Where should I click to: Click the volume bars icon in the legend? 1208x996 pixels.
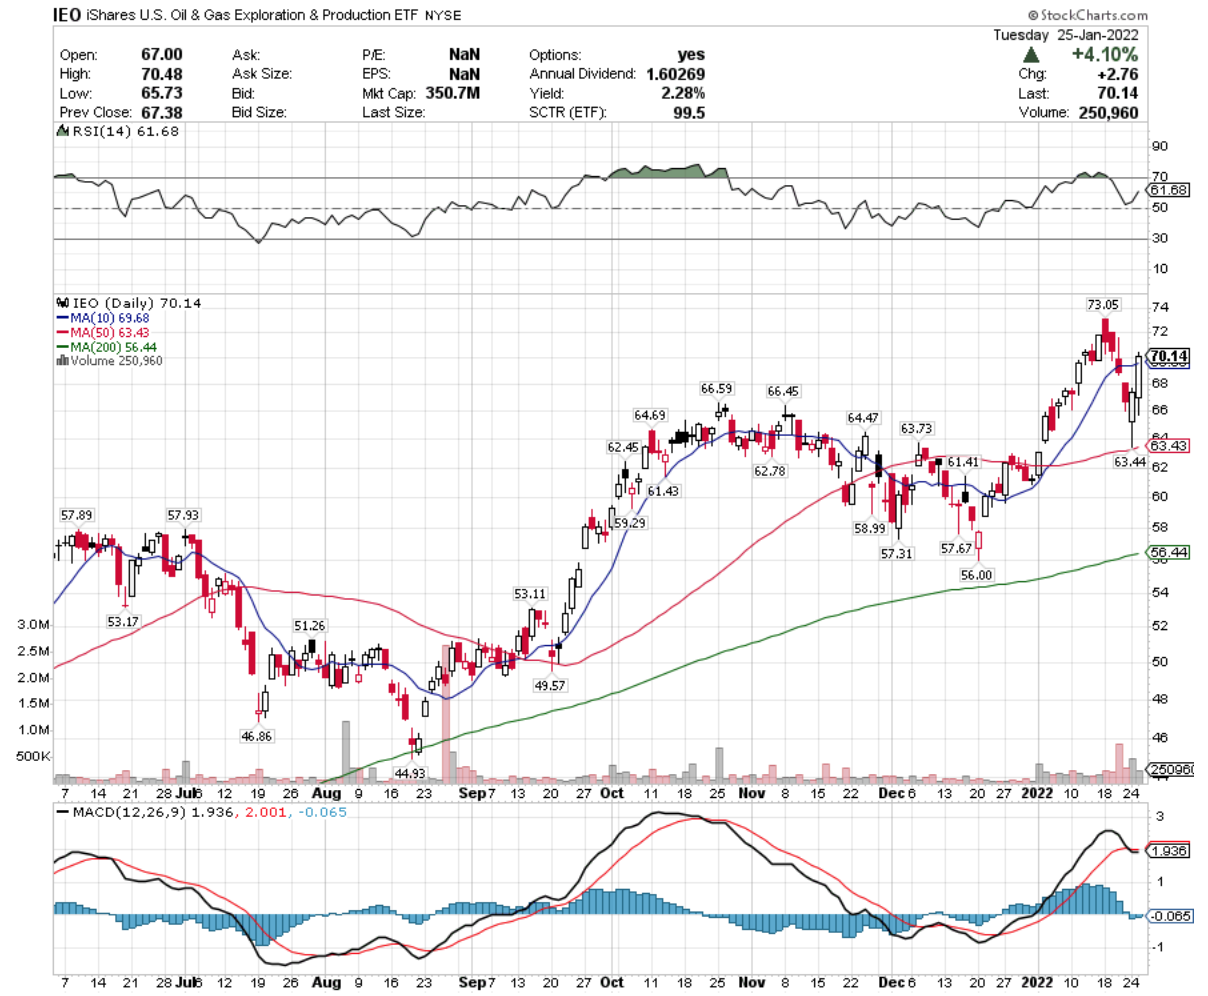pos(63,361)
